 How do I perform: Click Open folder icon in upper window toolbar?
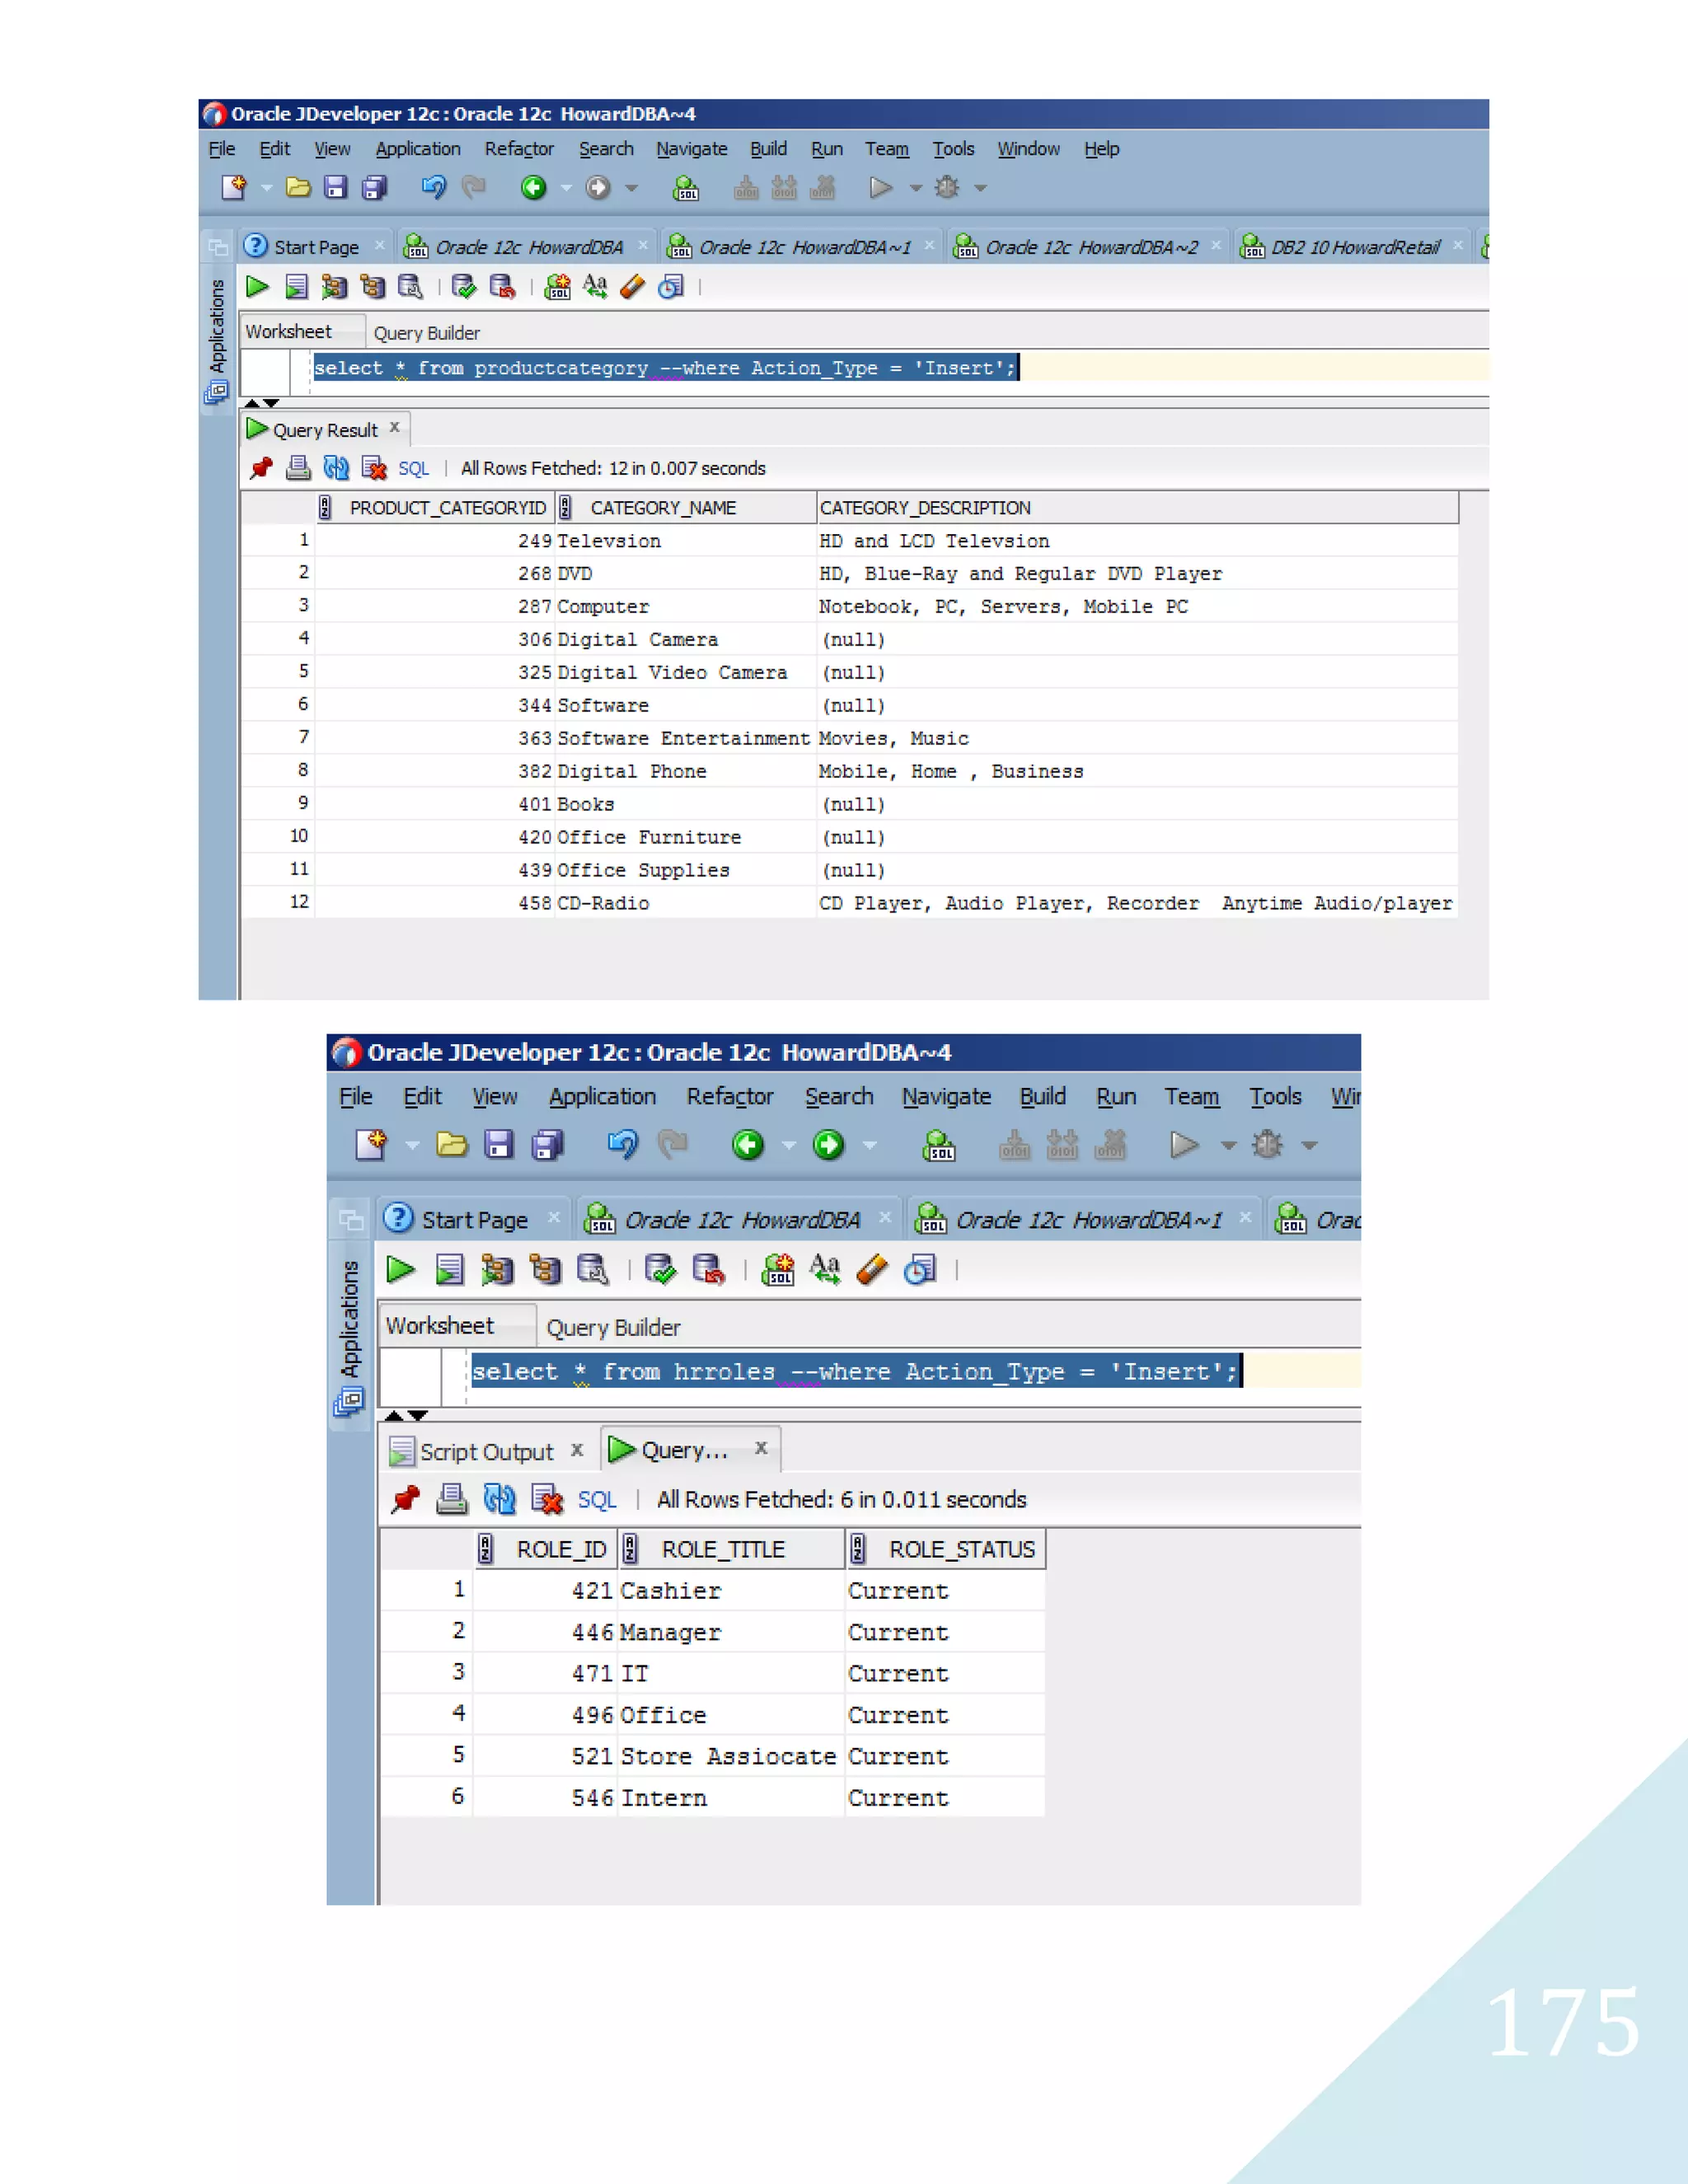coord(298,188)
